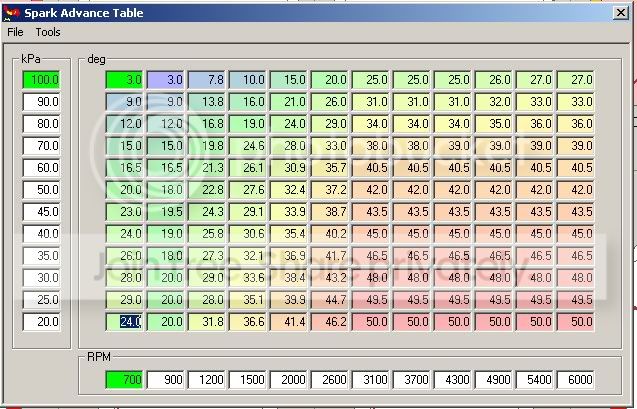Viewport: 637px width, 409px height.
Task: Click the 19.8 deg spark cell
Action: coord(206,145)
